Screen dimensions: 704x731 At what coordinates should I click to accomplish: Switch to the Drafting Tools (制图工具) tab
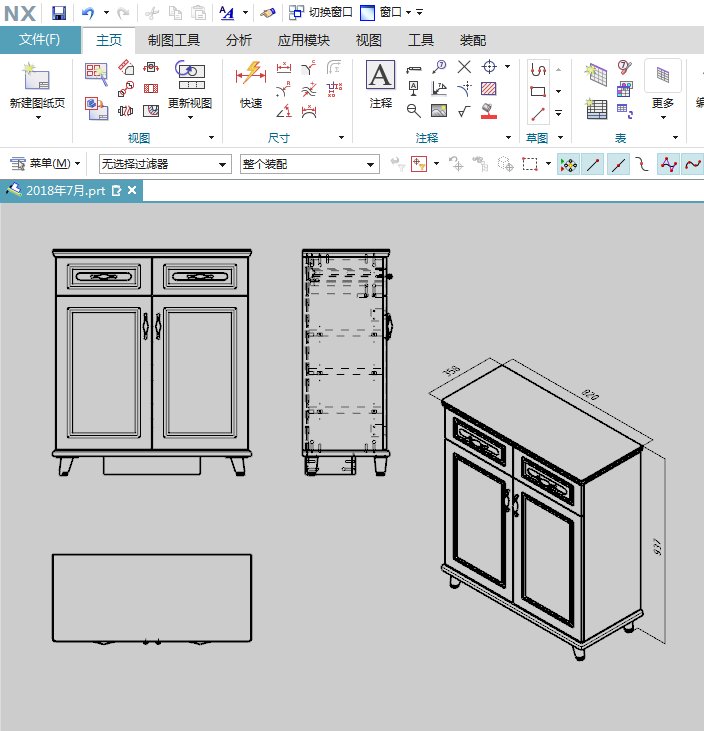pyautogui.click(x=174, y=41)
